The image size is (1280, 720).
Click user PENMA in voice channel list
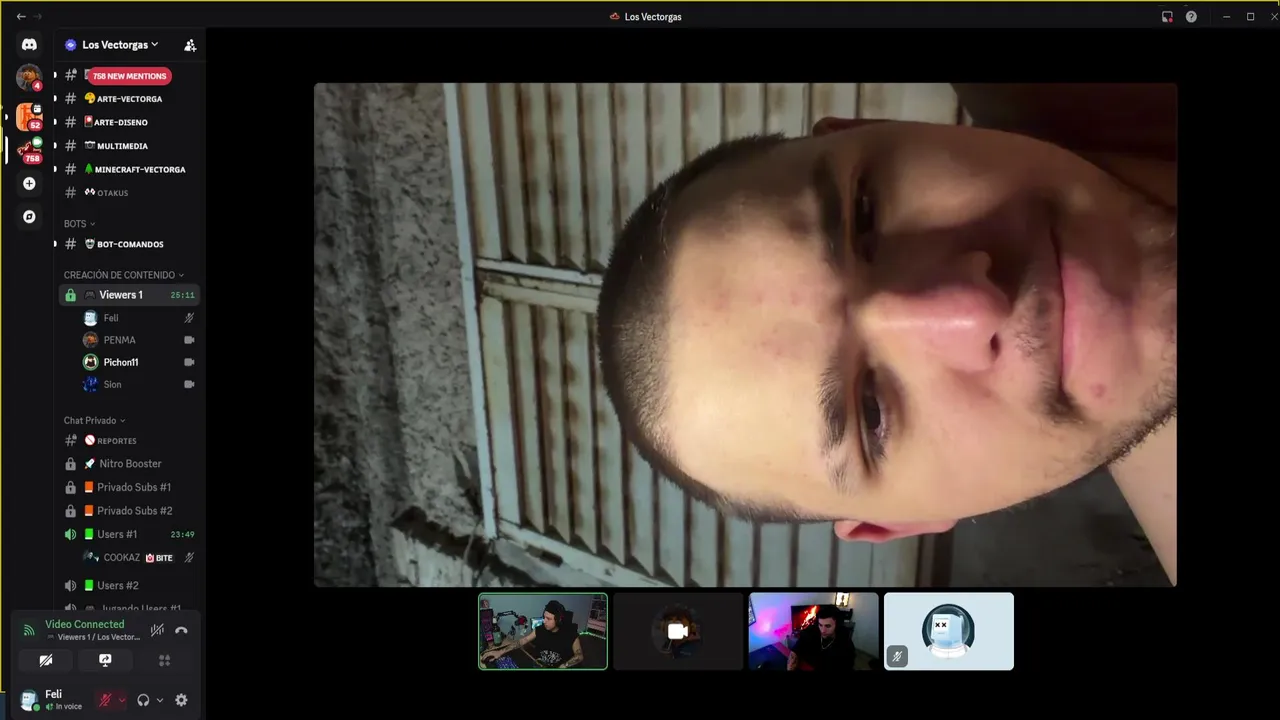[119, 340]
